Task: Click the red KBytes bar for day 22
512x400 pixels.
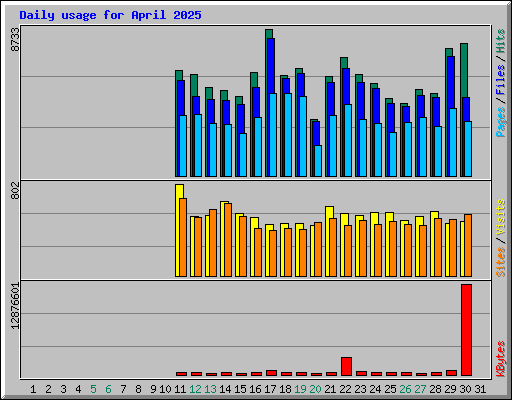Action: [346, 366]
